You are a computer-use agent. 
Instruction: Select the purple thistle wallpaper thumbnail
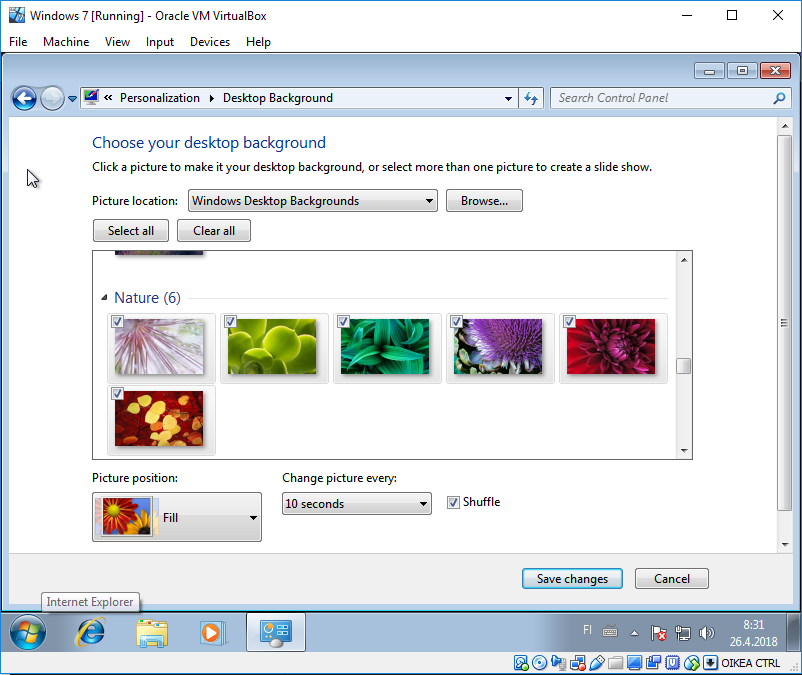(x=498, y=347)
